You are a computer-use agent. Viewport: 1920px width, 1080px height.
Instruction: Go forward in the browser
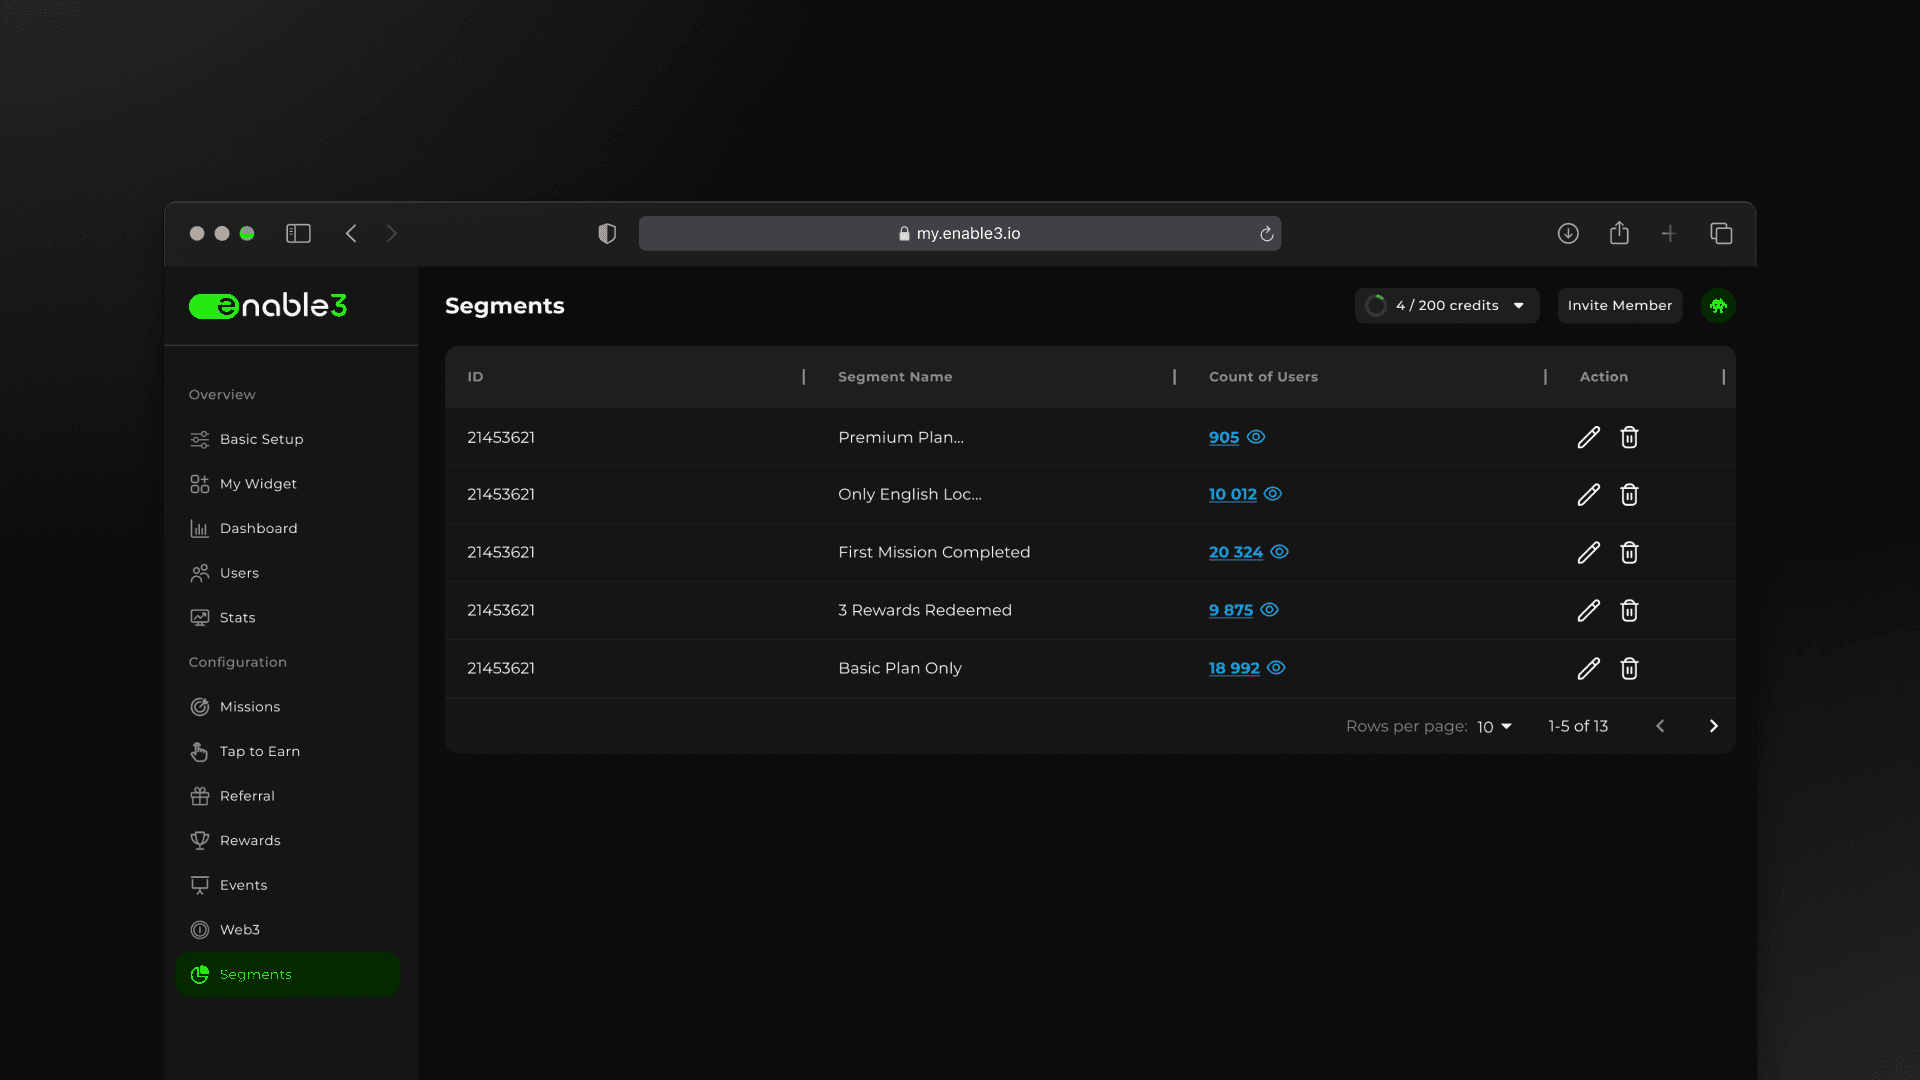click(x=392, y=234)
